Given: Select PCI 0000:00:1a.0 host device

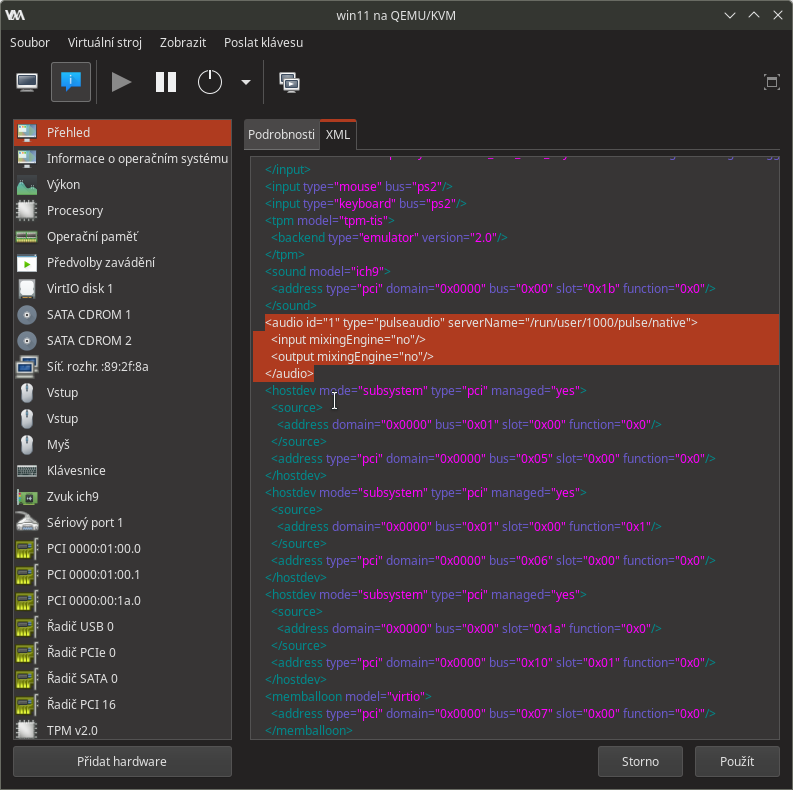Looking at the screenshot, I should (x=122, y=600).
